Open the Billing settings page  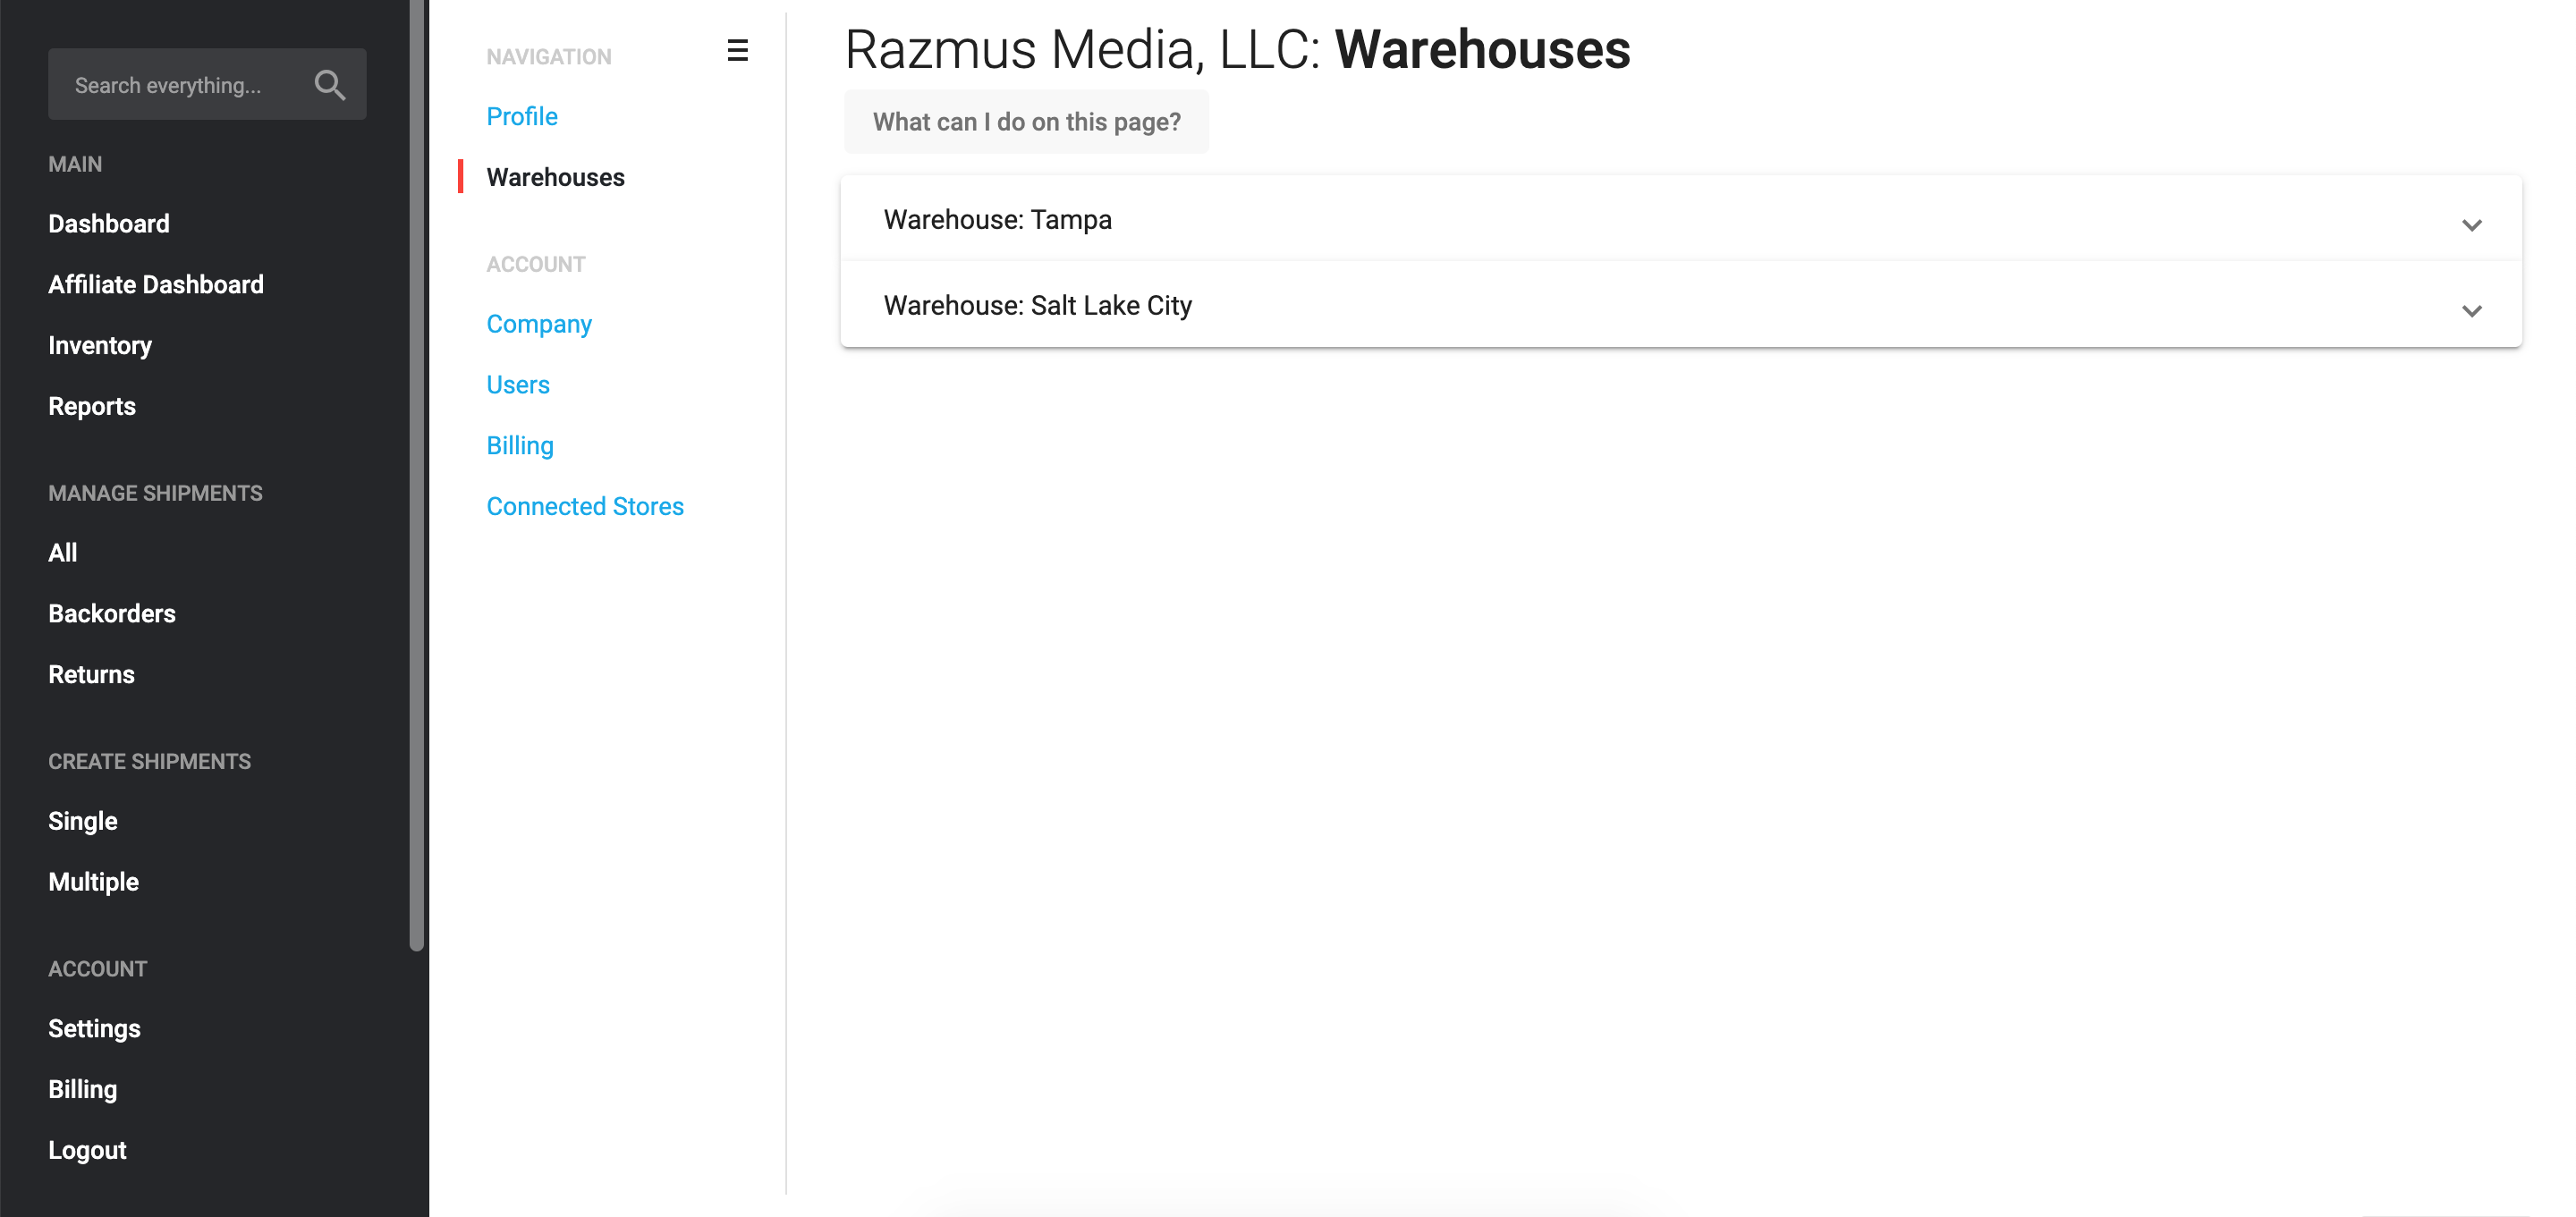click(x=519, y=445)
